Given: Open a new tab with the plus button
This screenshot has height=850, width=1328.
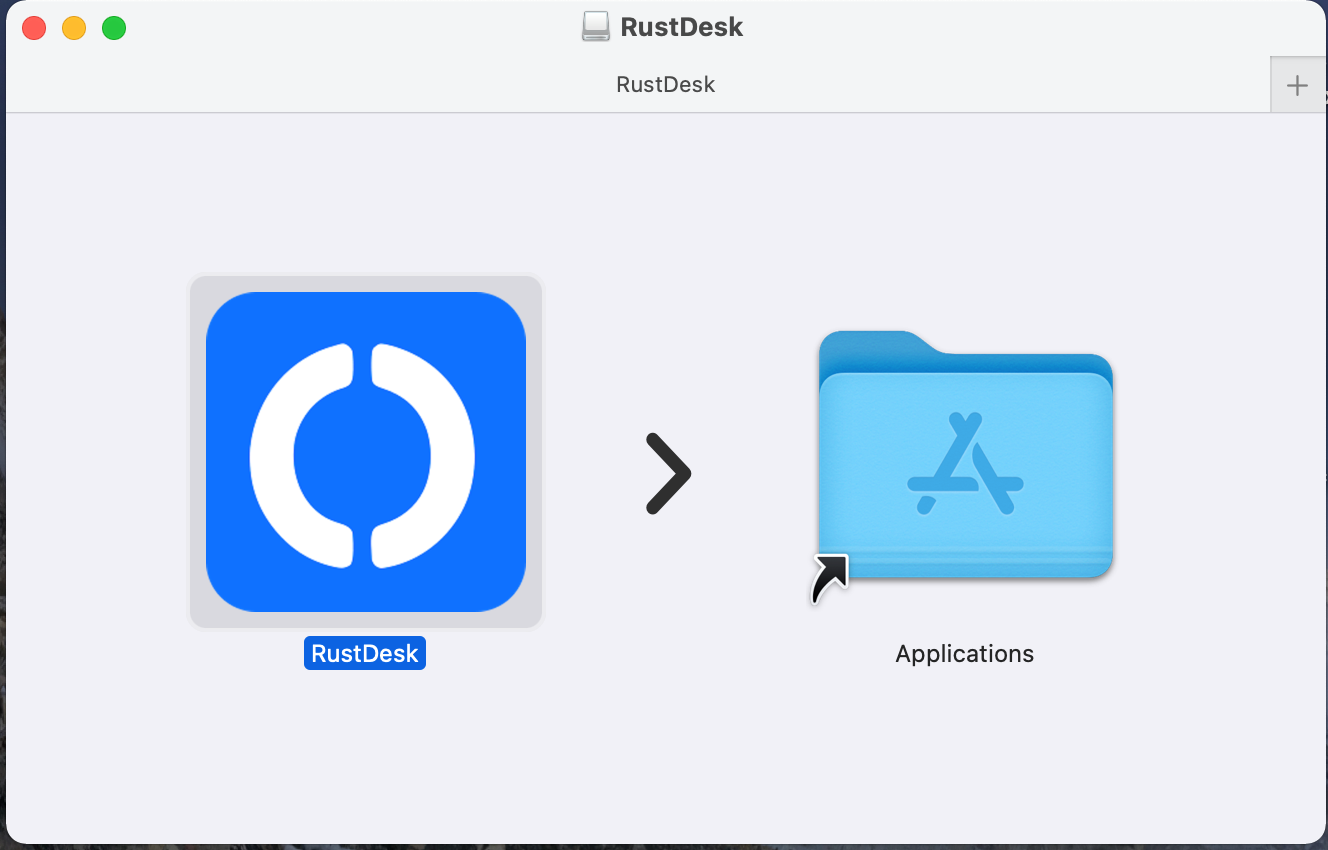Looking at the screenshot, I should (x=1297, y=85).
